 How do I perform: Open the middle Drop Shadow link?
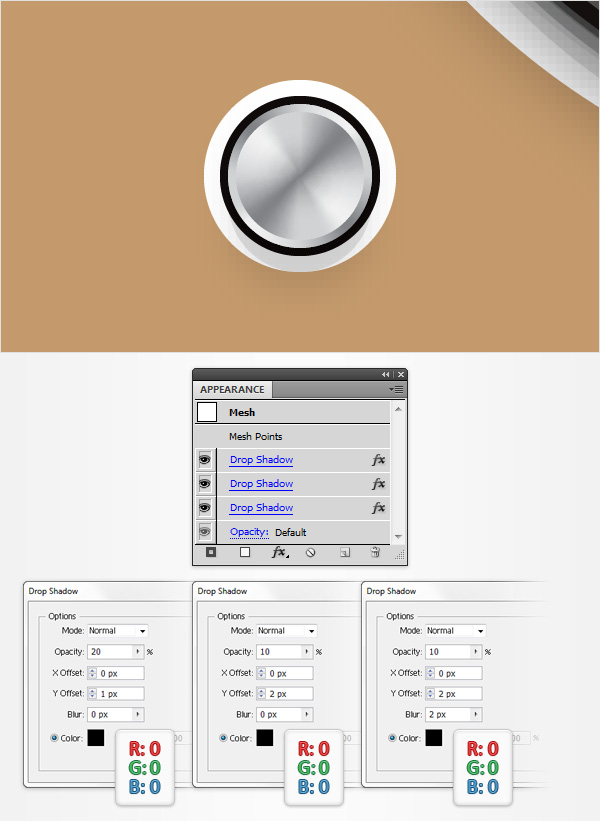tap(261, 484)
